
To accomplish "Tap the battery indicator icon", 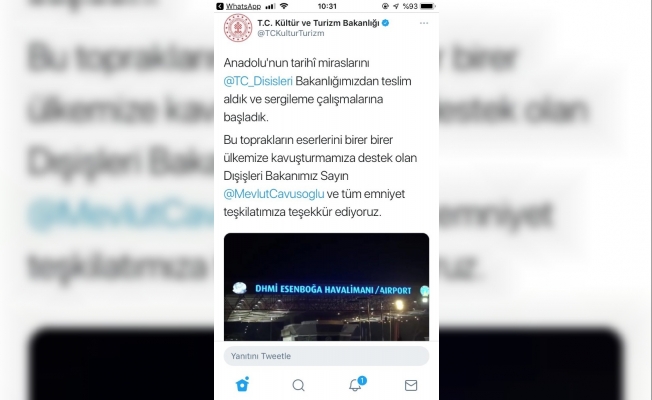I will point(427,6).
